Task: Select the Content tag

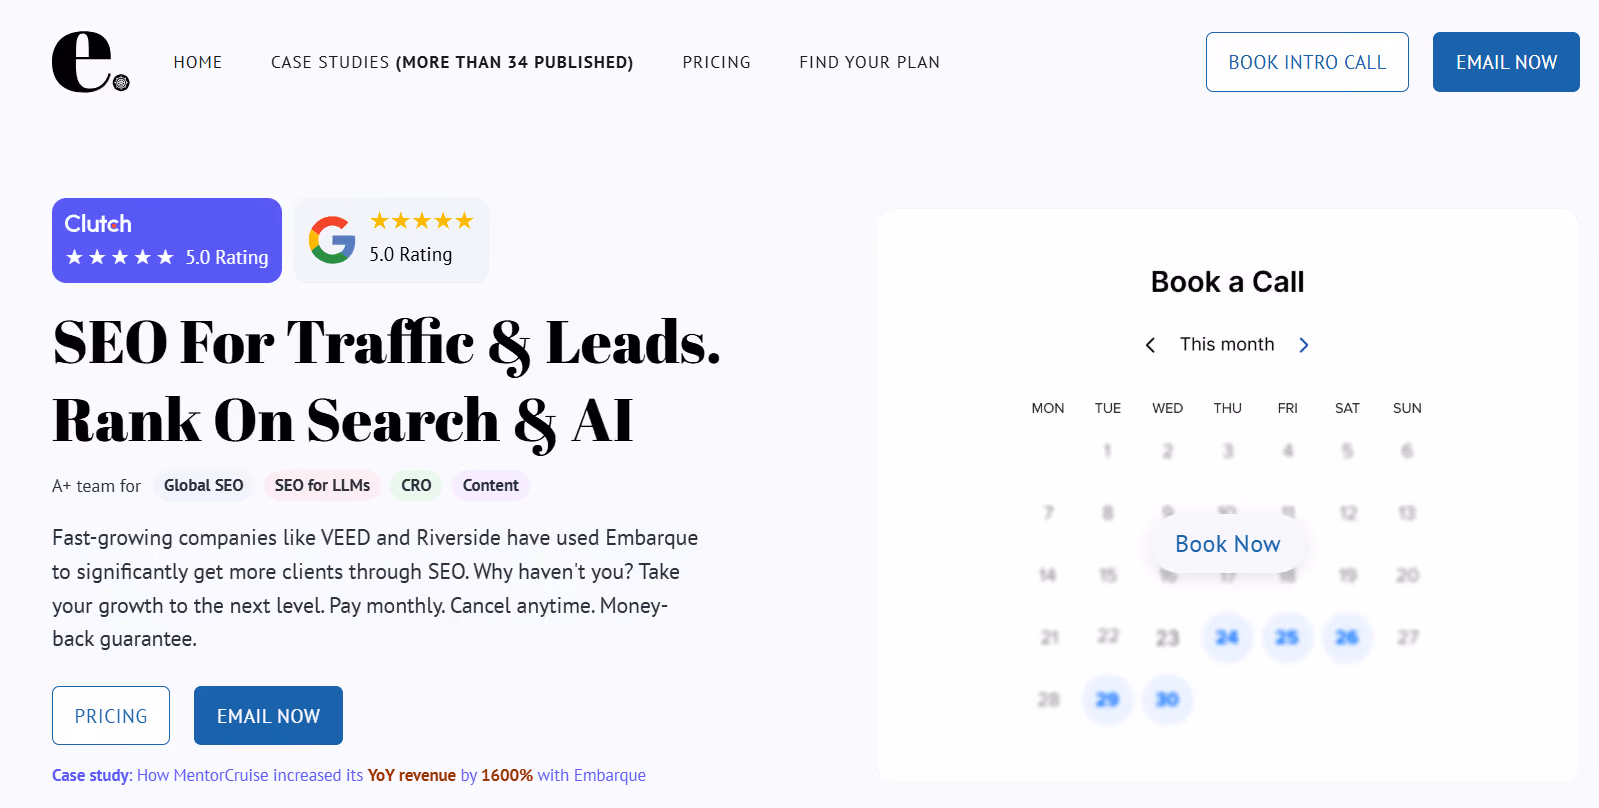Action: (x=490, y=485)
